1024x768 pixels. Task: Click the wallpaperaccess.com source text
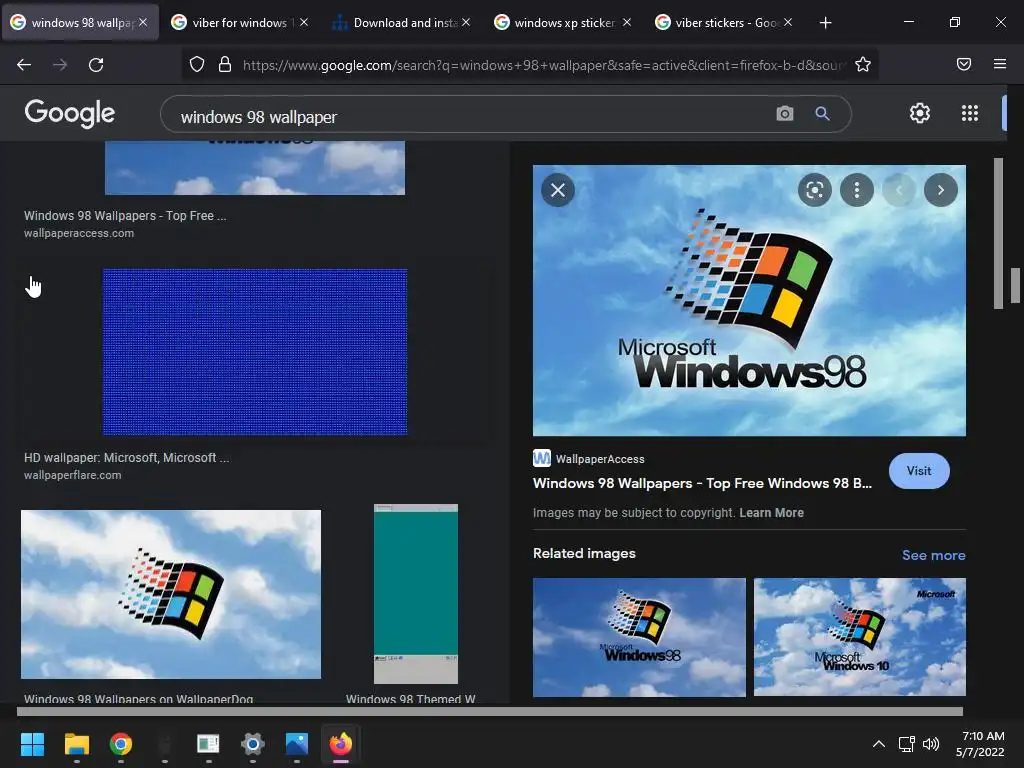pos(79,233)
